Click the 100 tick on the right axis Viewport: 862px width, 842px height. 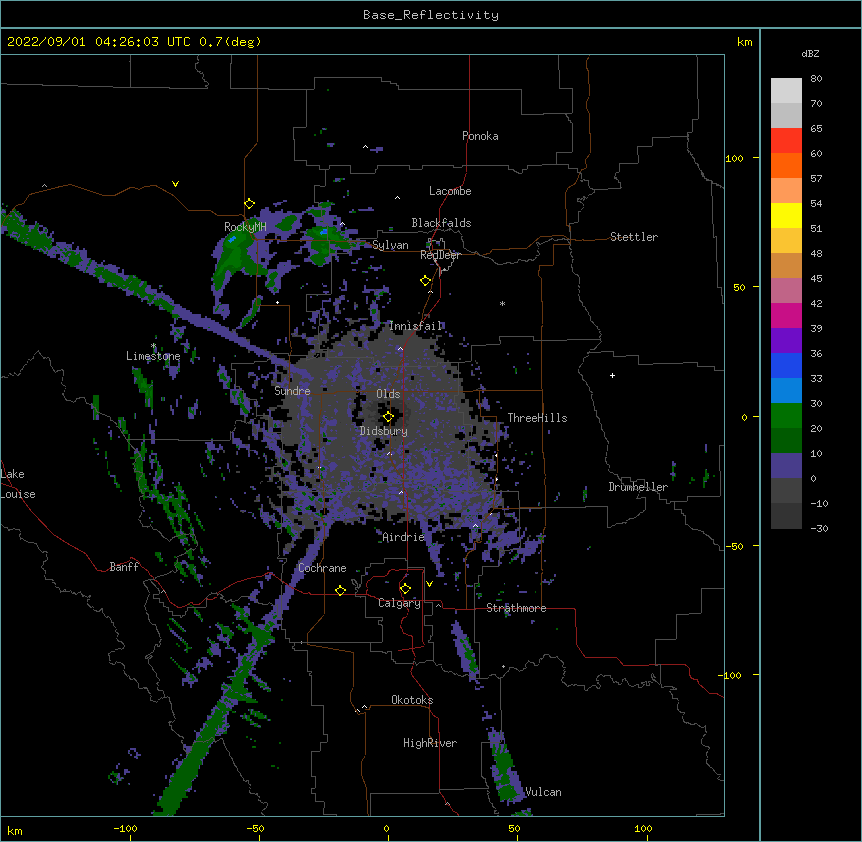(734, 158)
